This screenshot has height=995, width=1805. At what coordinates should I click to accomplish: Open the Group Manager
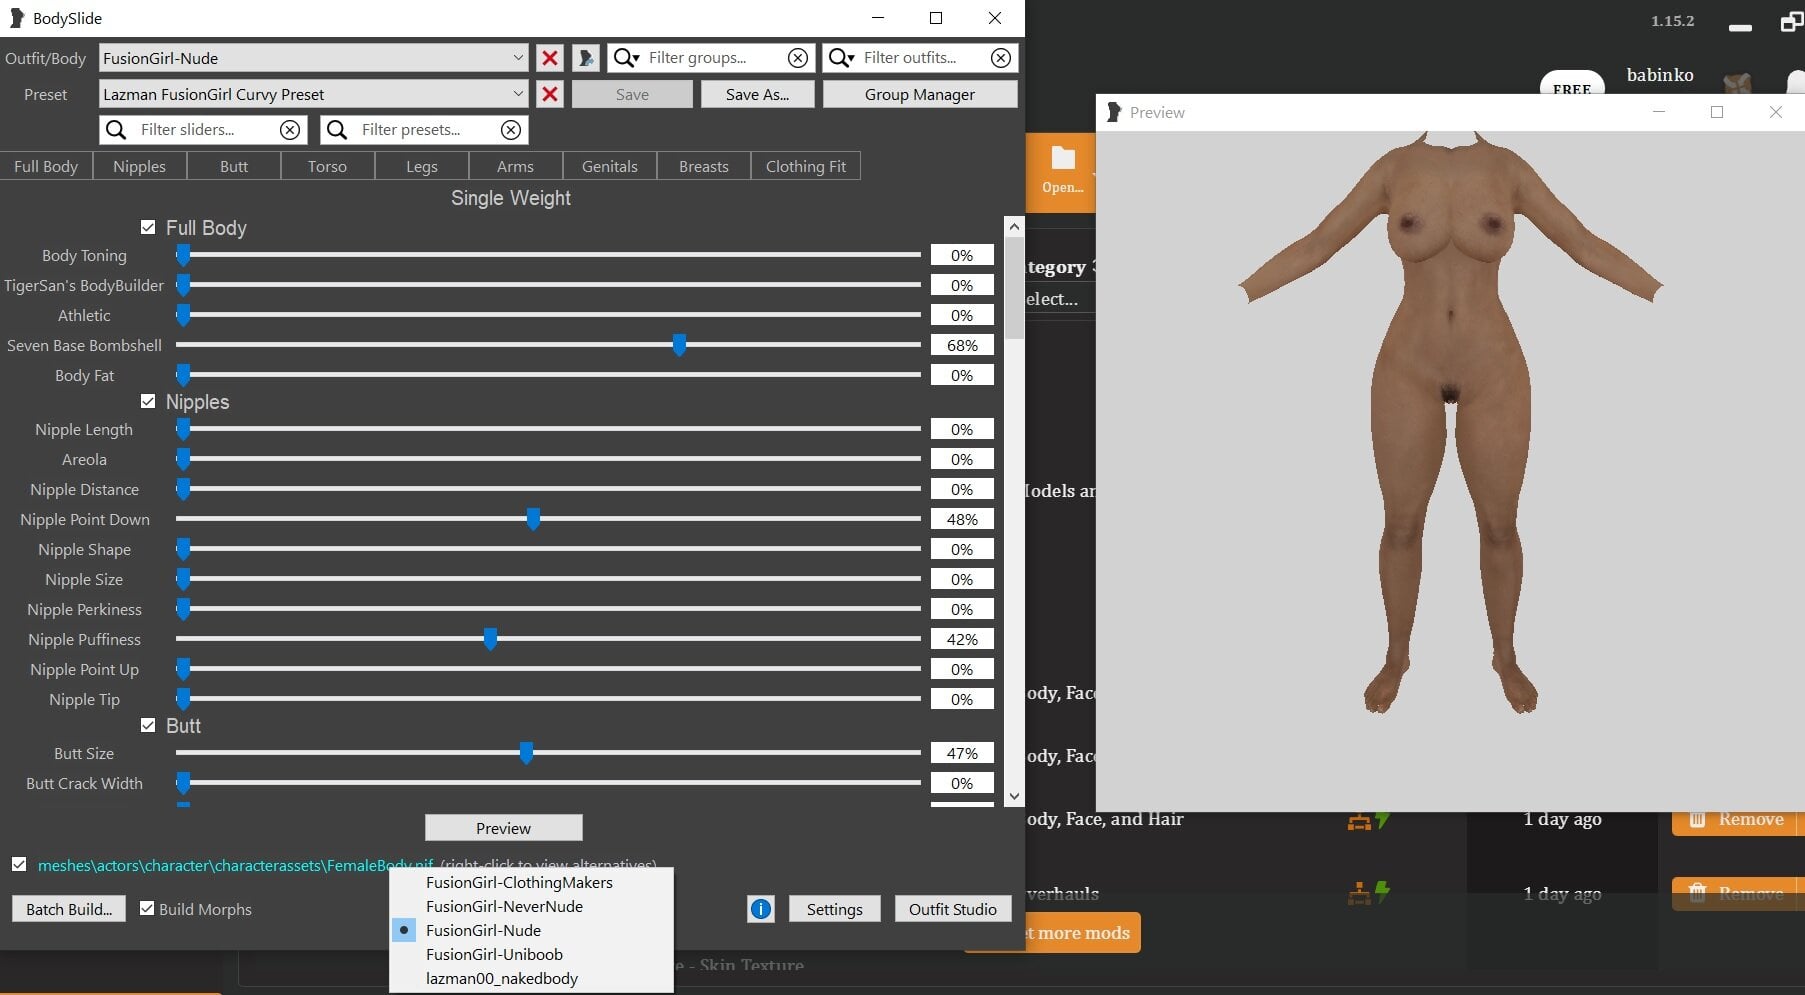tap(920, 94)
